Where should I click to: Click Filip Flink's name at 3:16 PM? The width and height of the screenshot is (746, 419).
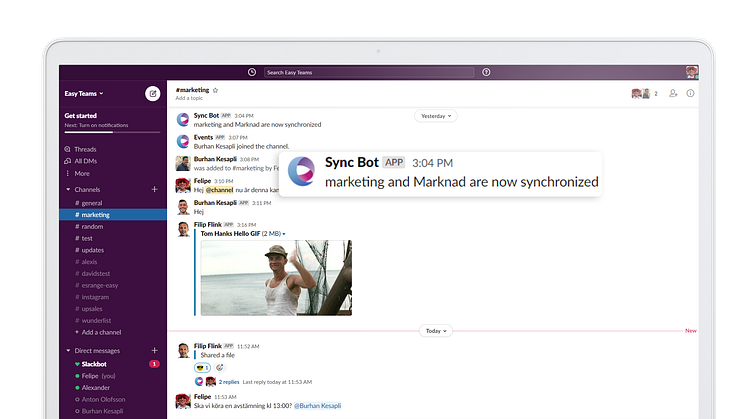207,224
